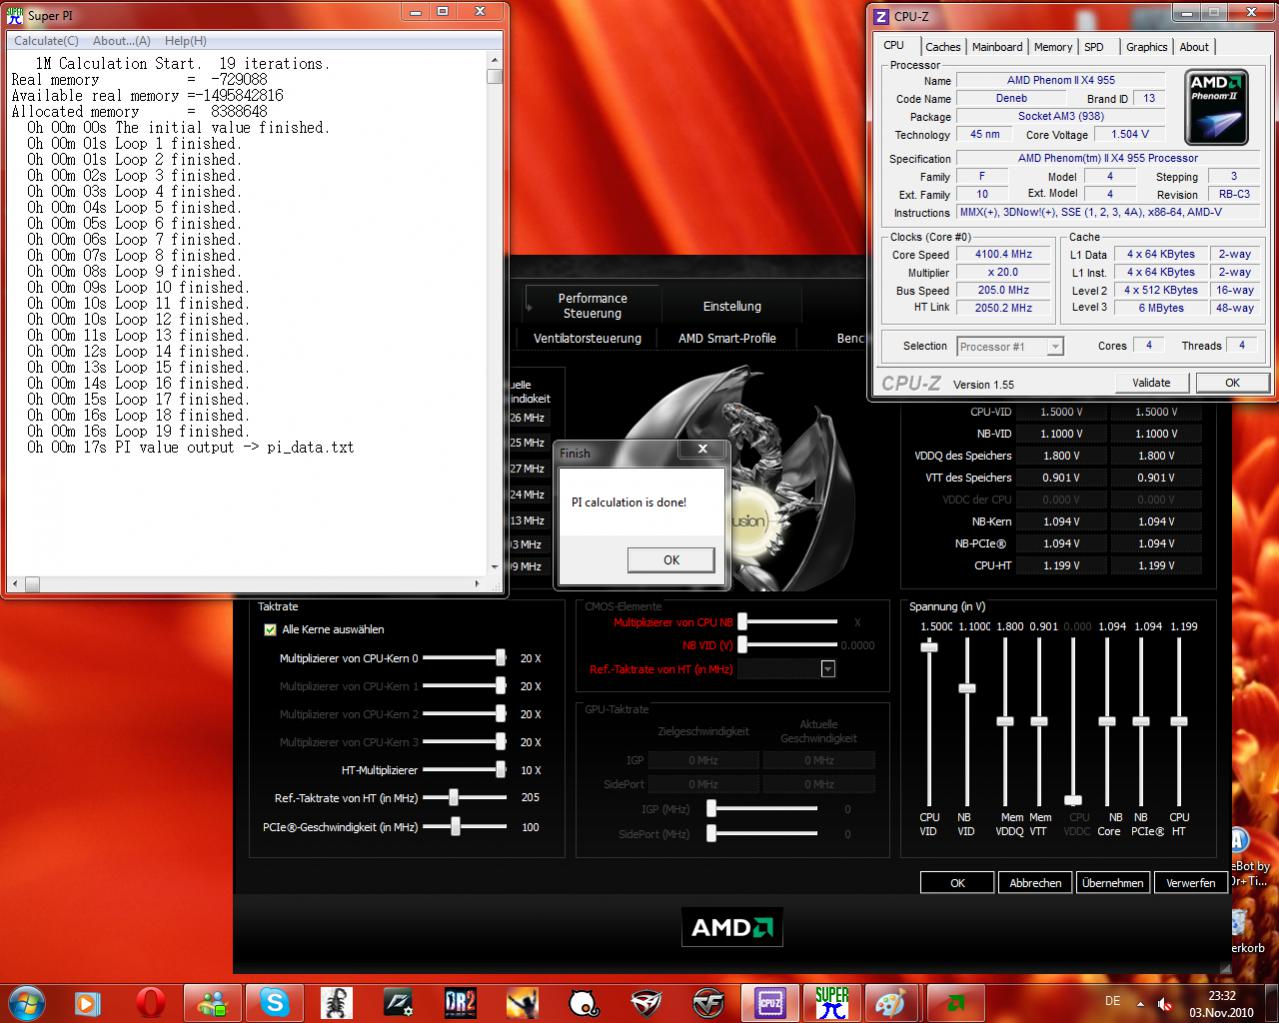Open Performance Steuerung tab in AMD OverDrive
Image resolution: width=1279 pixels, height=1023 pixels.
click(x=593, y=306)
